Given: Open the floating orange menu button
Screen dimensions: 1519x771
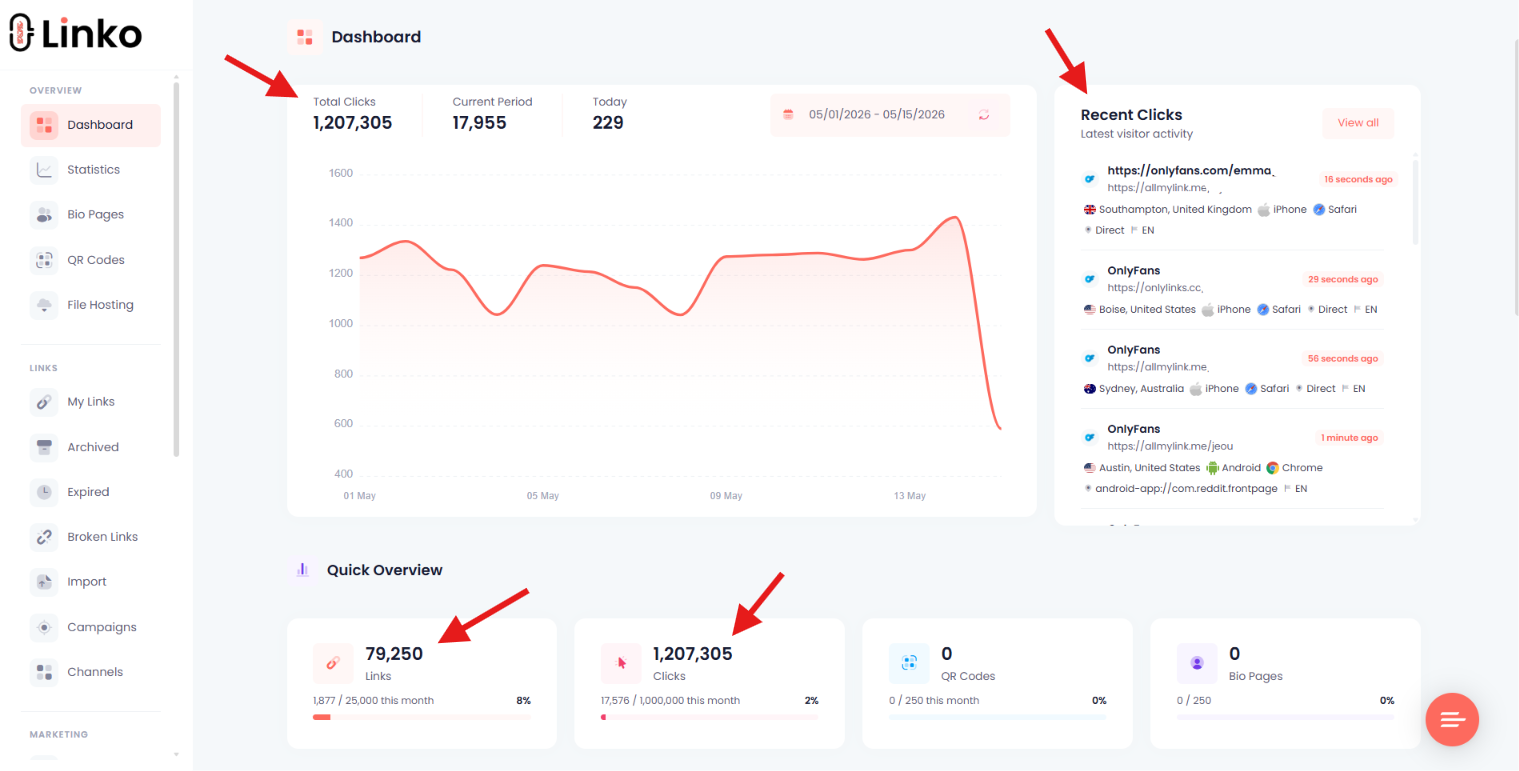Looking at the screenshot, I should [x=1452, y=719].
